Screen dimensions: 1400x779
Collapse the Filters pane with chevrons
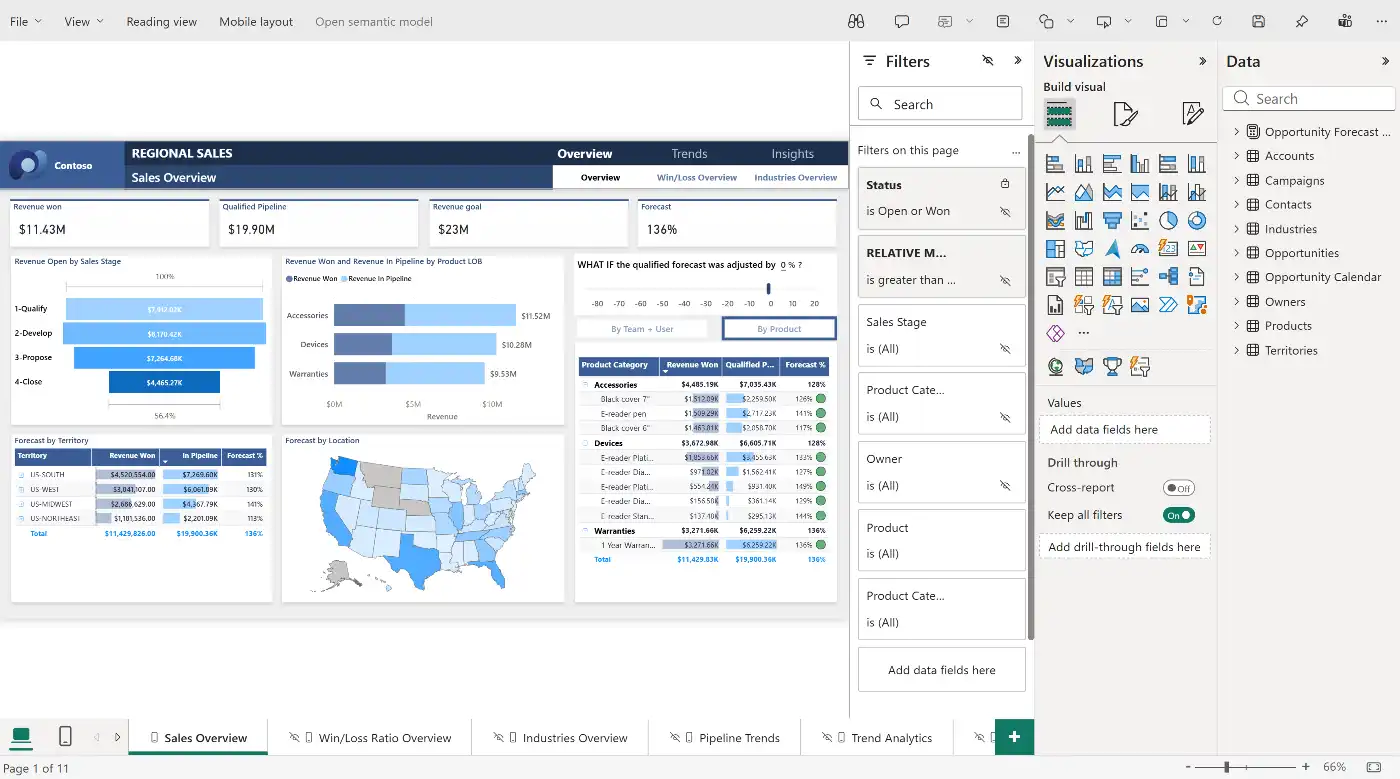(1018, 61)
